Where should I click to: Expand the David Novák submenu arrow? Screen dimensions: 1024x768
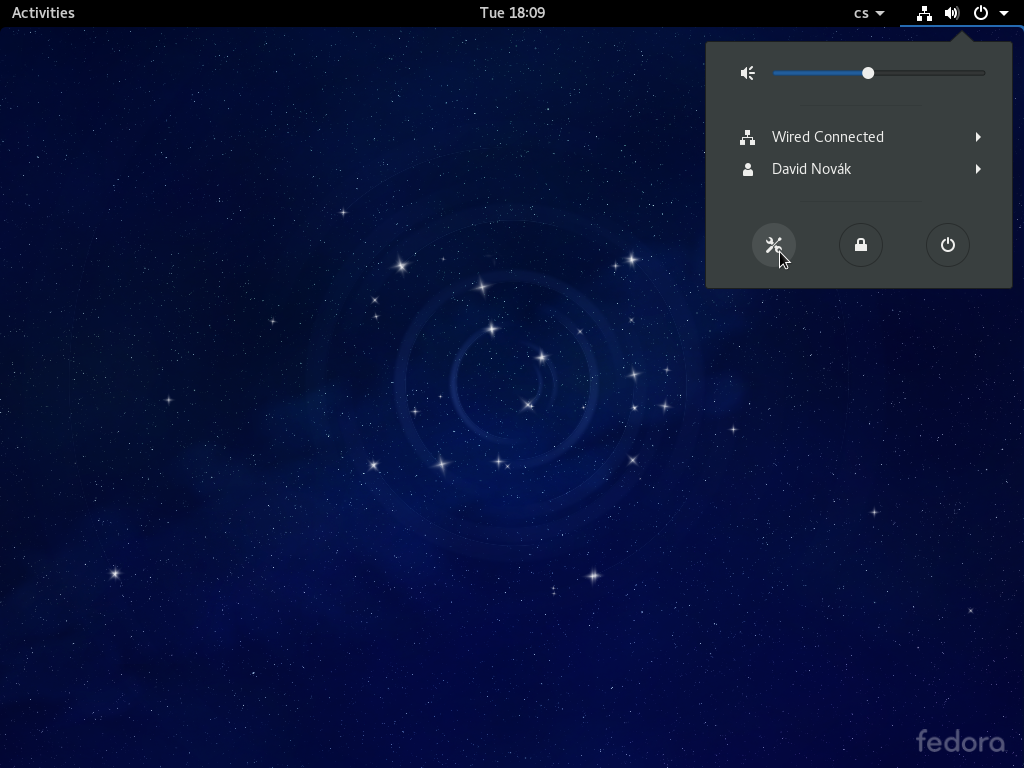pyautogui.click(x=978, y=169)
